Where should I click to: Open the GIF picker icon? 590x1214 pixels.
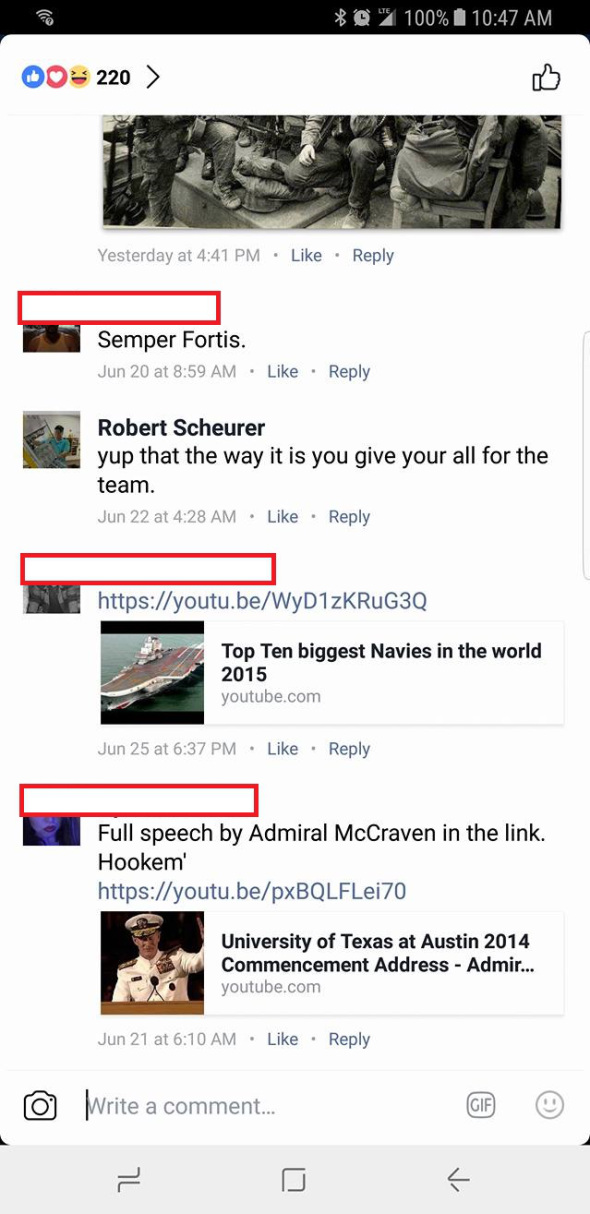481,1105
